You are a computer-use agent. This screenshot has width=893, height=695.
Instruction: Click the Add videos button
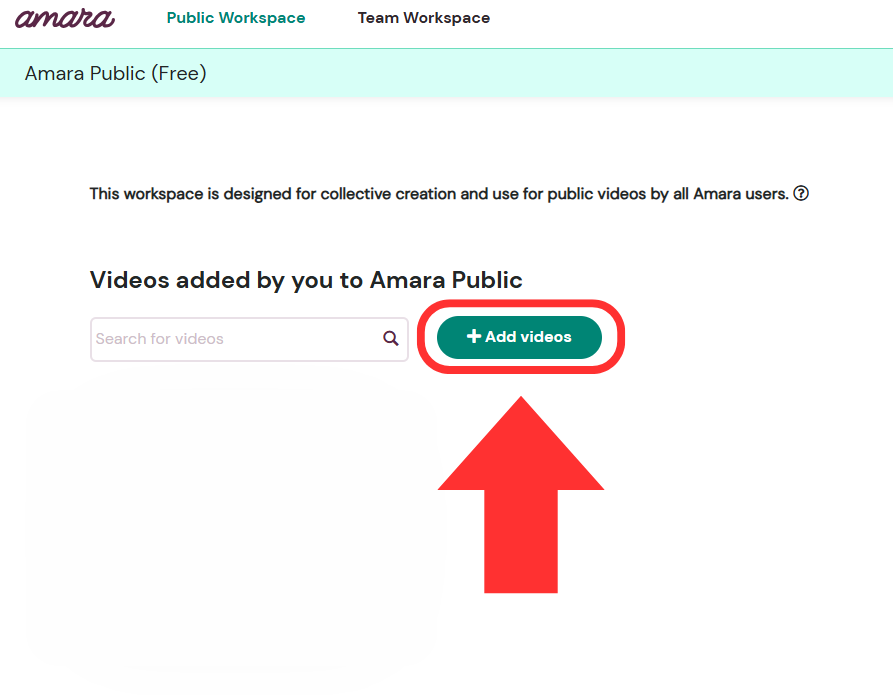(519, 337)
